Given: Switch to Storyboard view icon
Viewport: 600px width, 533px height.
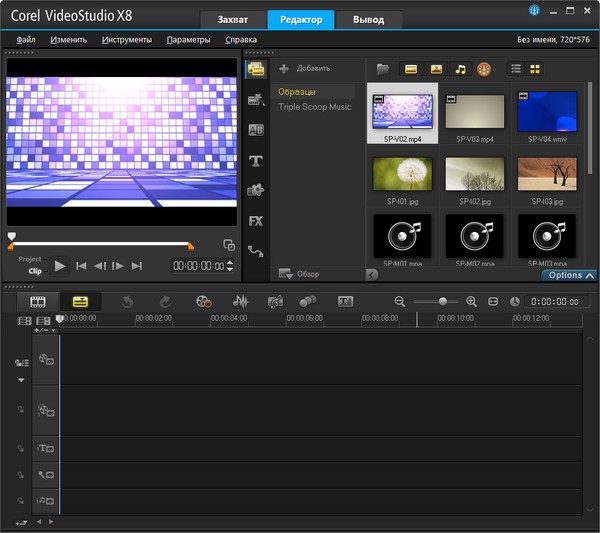Looking at the screenshot, I should coord(38,301).
